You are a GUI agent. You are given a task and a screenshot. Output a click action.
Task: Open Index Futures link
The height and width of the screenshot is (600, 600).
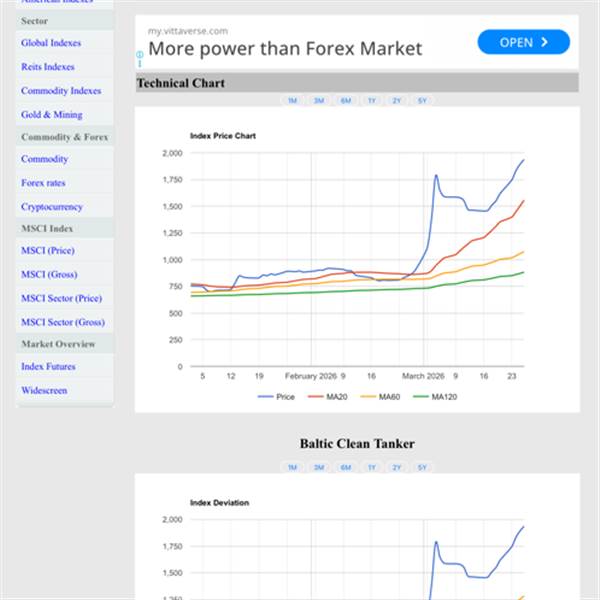(x=49, y=366)
